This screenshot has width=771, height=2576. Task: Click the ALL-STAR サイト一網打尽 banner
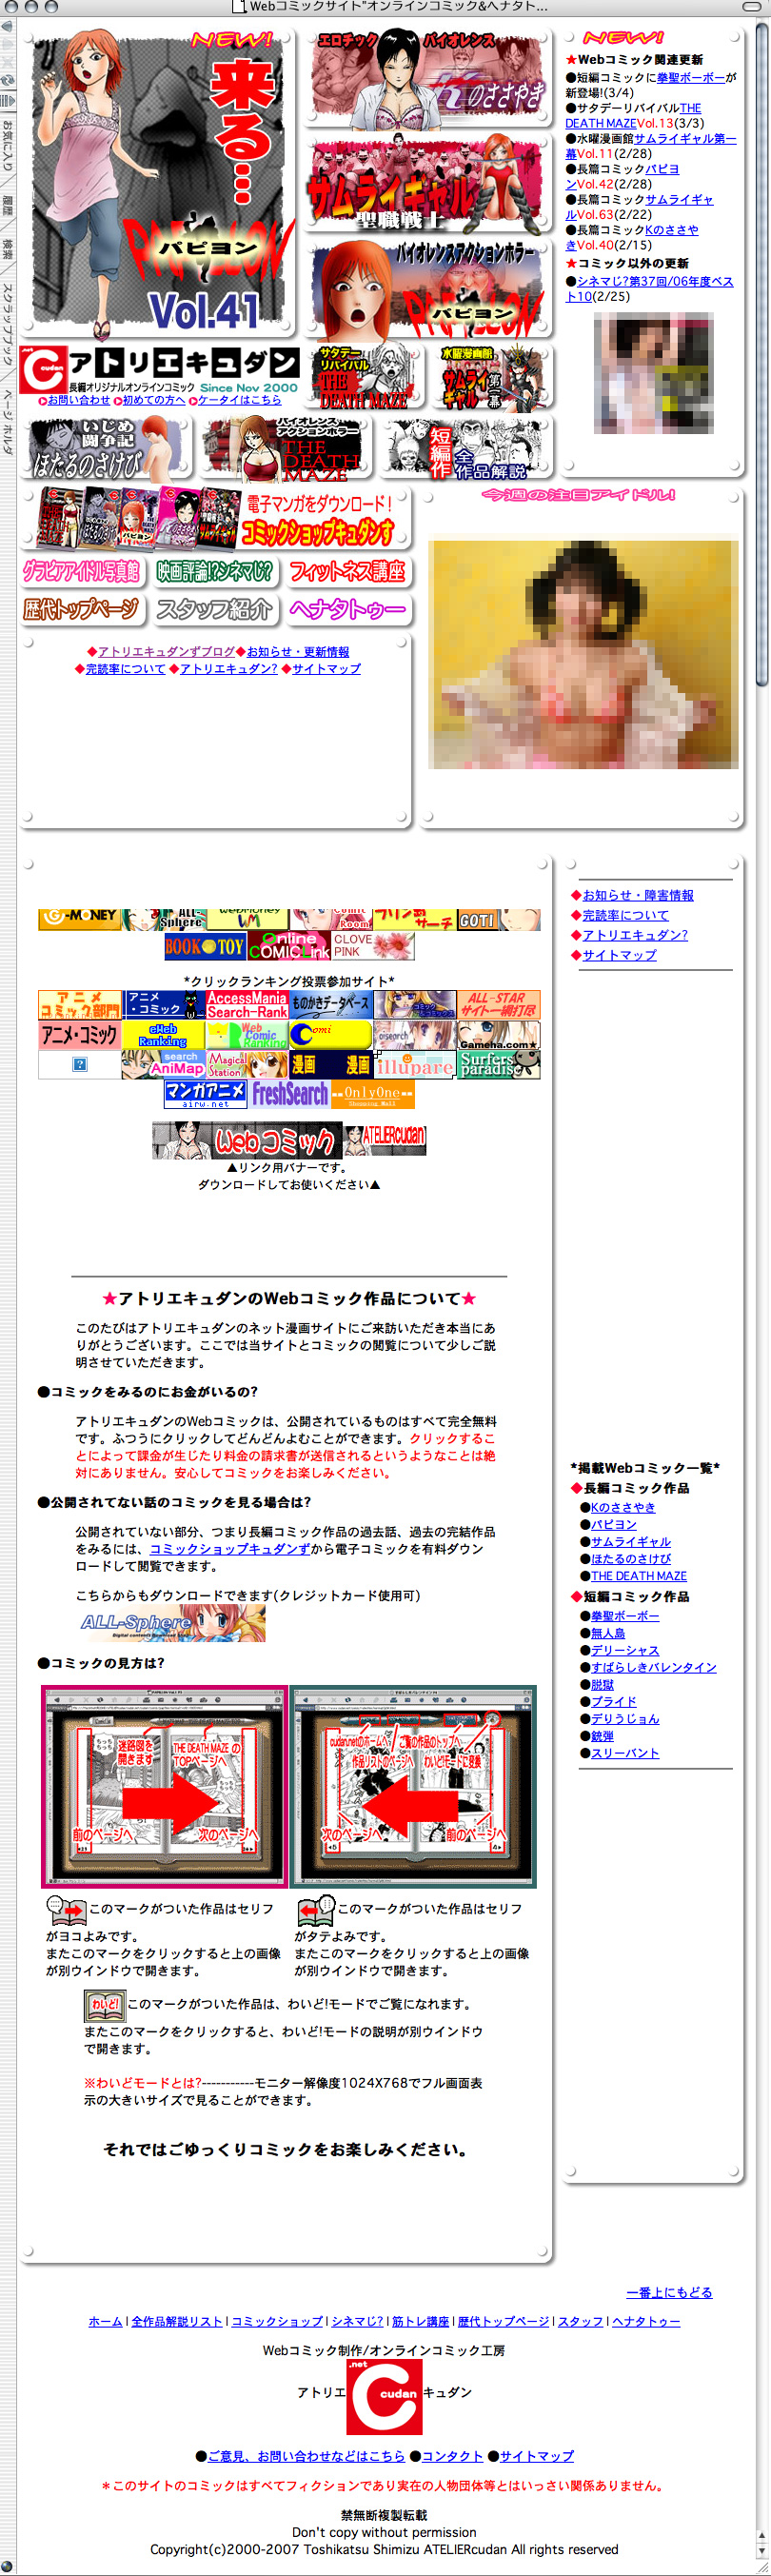pos(499,1005)
